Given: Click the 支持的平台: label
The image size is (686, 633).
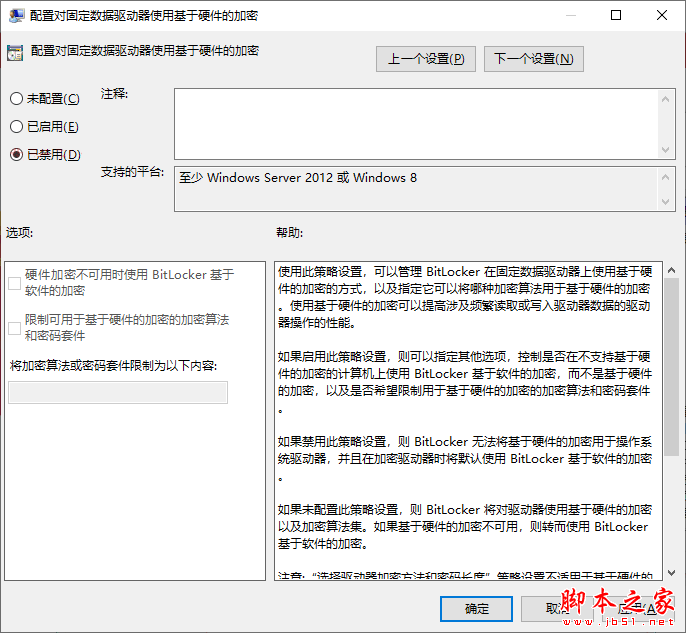Looking at the screenshot, I should point(133,172).
